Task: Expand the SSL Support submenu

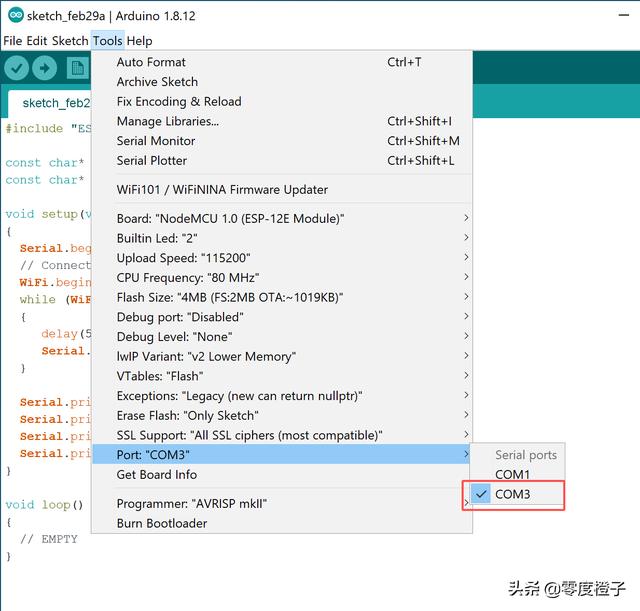Action: pos(282,435)
